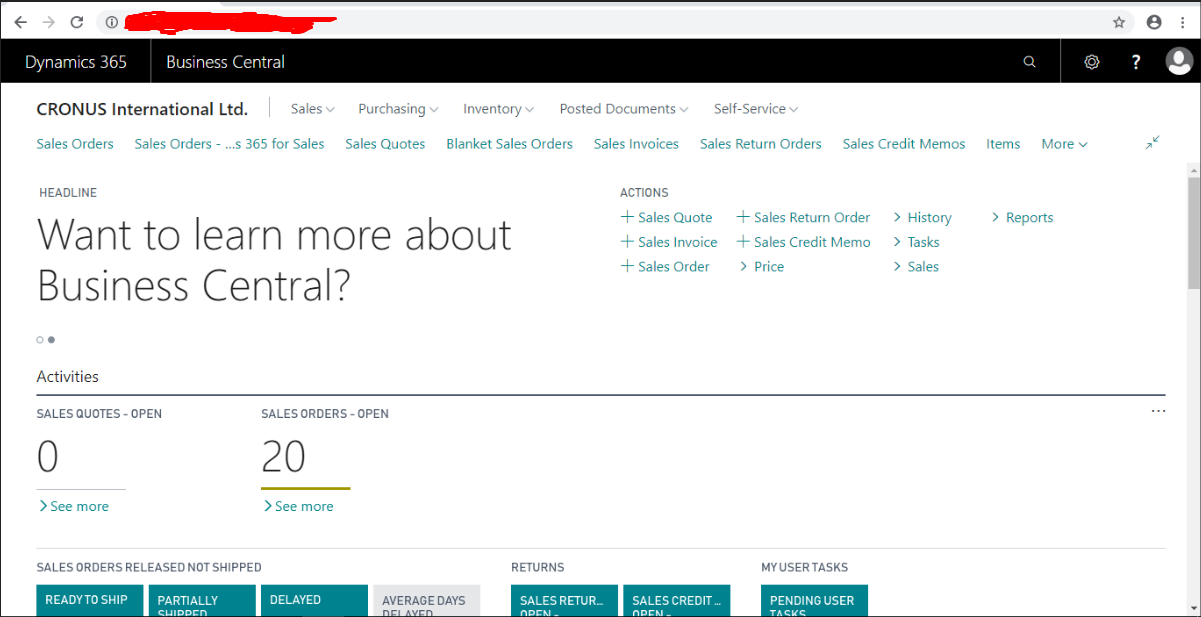Open the Sales Invoices list
The width and height of the screenshot is (1201, 617).
pyautogui.click(x=636, y=144)
